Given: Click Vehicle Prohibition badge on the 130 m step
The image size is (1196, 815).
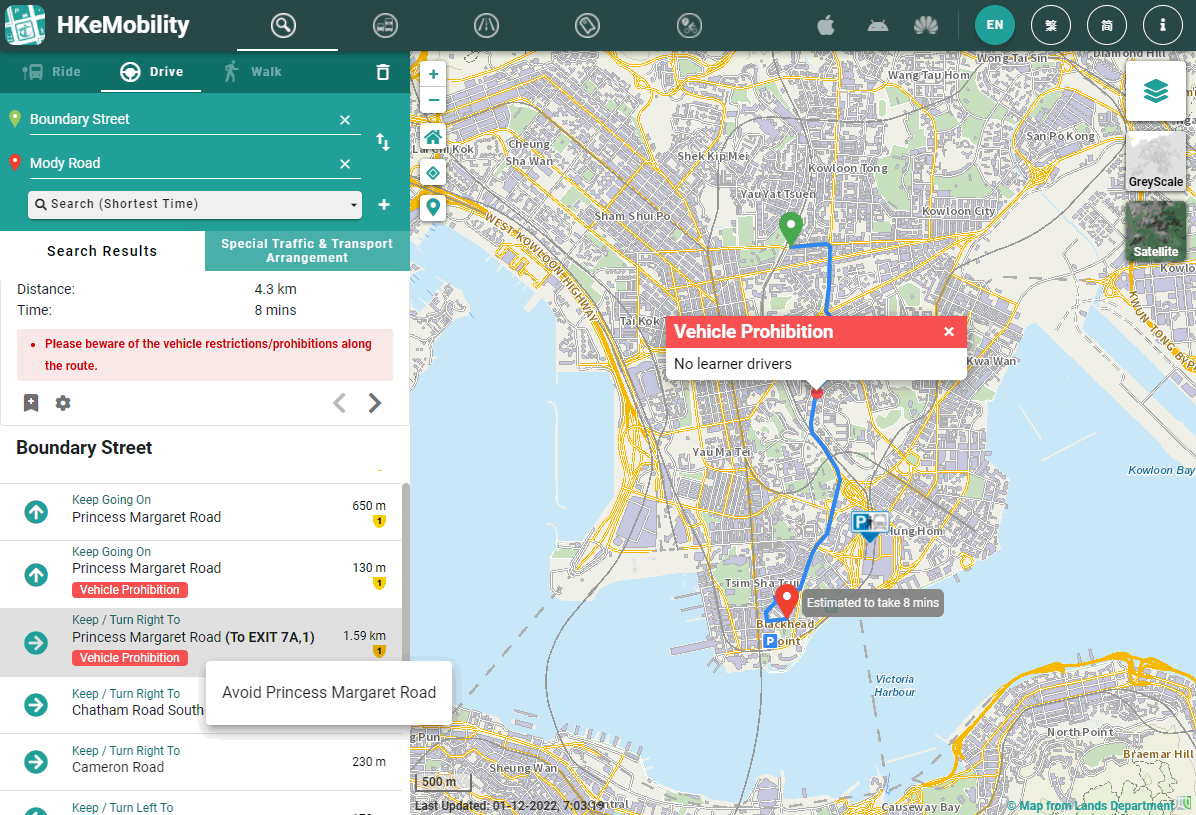Looking at the screenshot, I should tap(130, 590).
